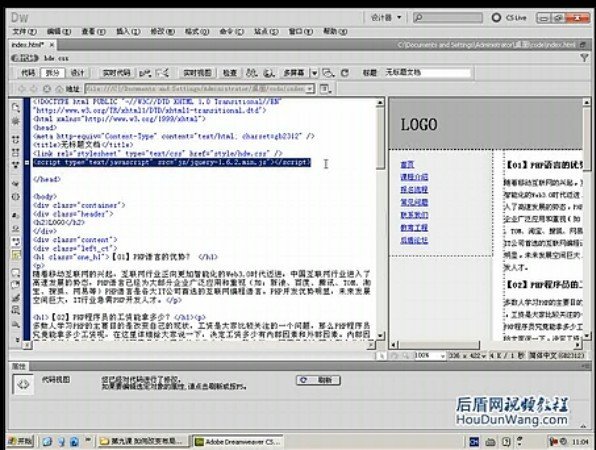Show the Code Navigator in coding toolbar
Image resolution: width=596 pixels, height=450 pixels.
pyautogui.click(x=16, y=121)
